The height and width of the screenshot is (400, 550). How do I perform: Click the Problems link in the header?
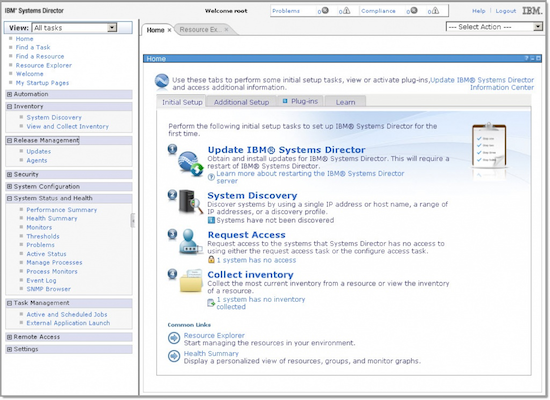(286, 11)
